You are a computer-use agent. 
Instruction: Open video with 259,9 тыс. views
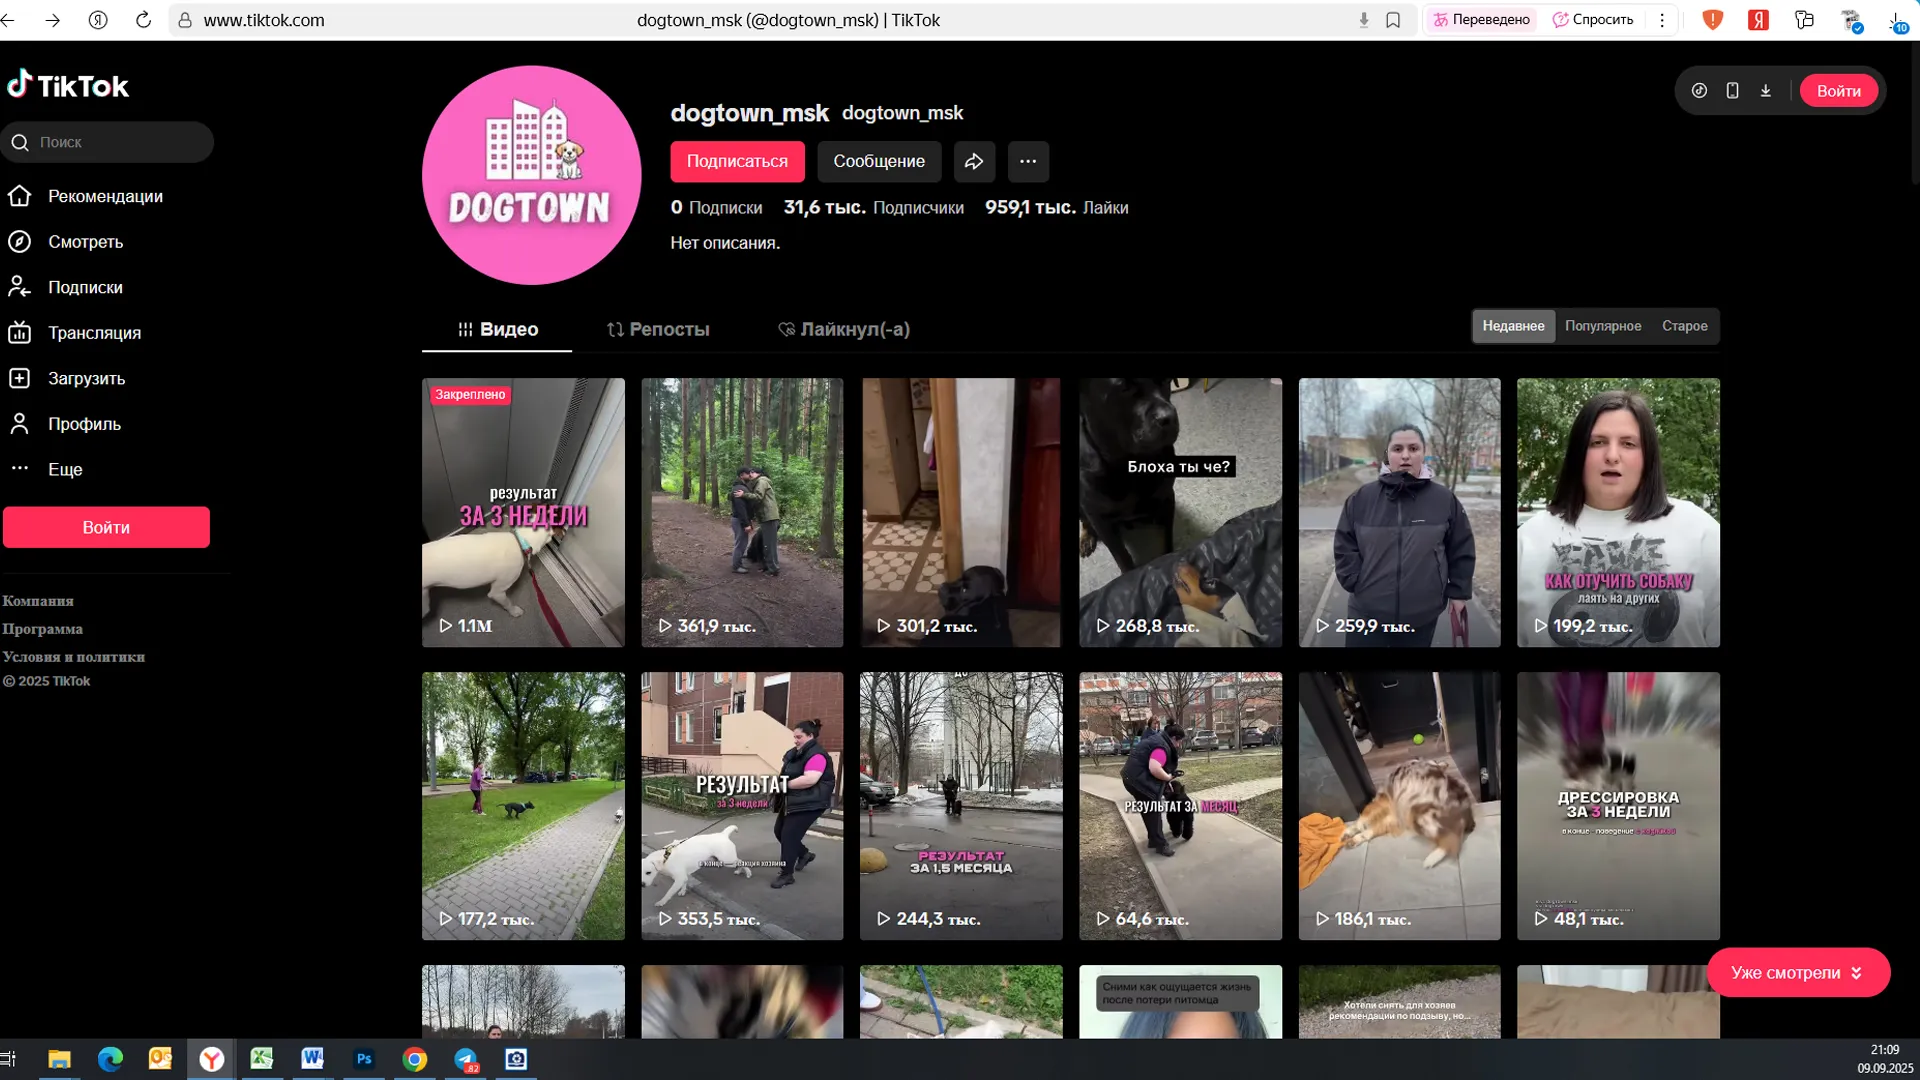[1399, 512]
